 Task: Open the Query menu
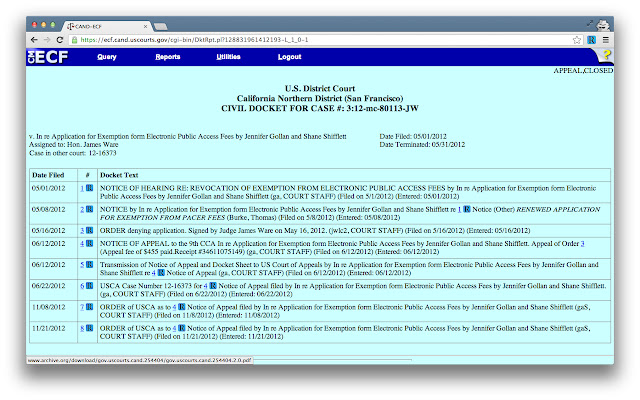coord(107,57)
